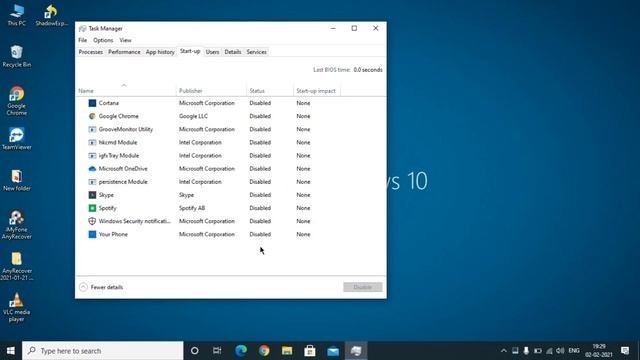Click the Google Chrome startup entry icon
Screen dimensions: 640x360
[x=92, y=116]
